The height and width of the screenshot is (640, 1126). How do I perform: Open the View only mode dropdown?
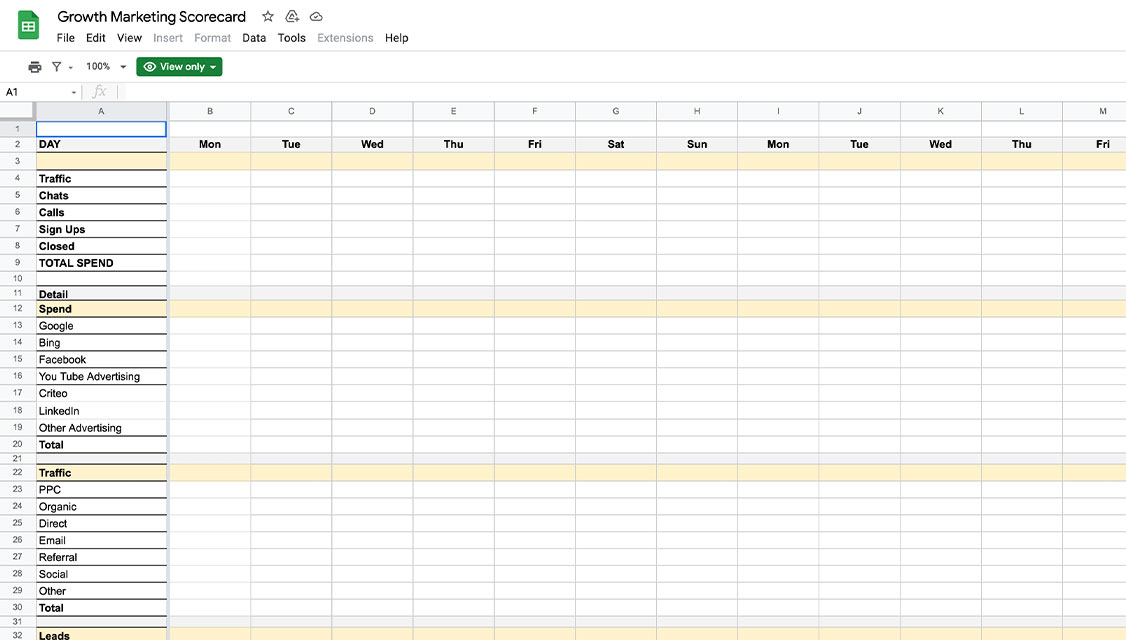click(180, 67)
